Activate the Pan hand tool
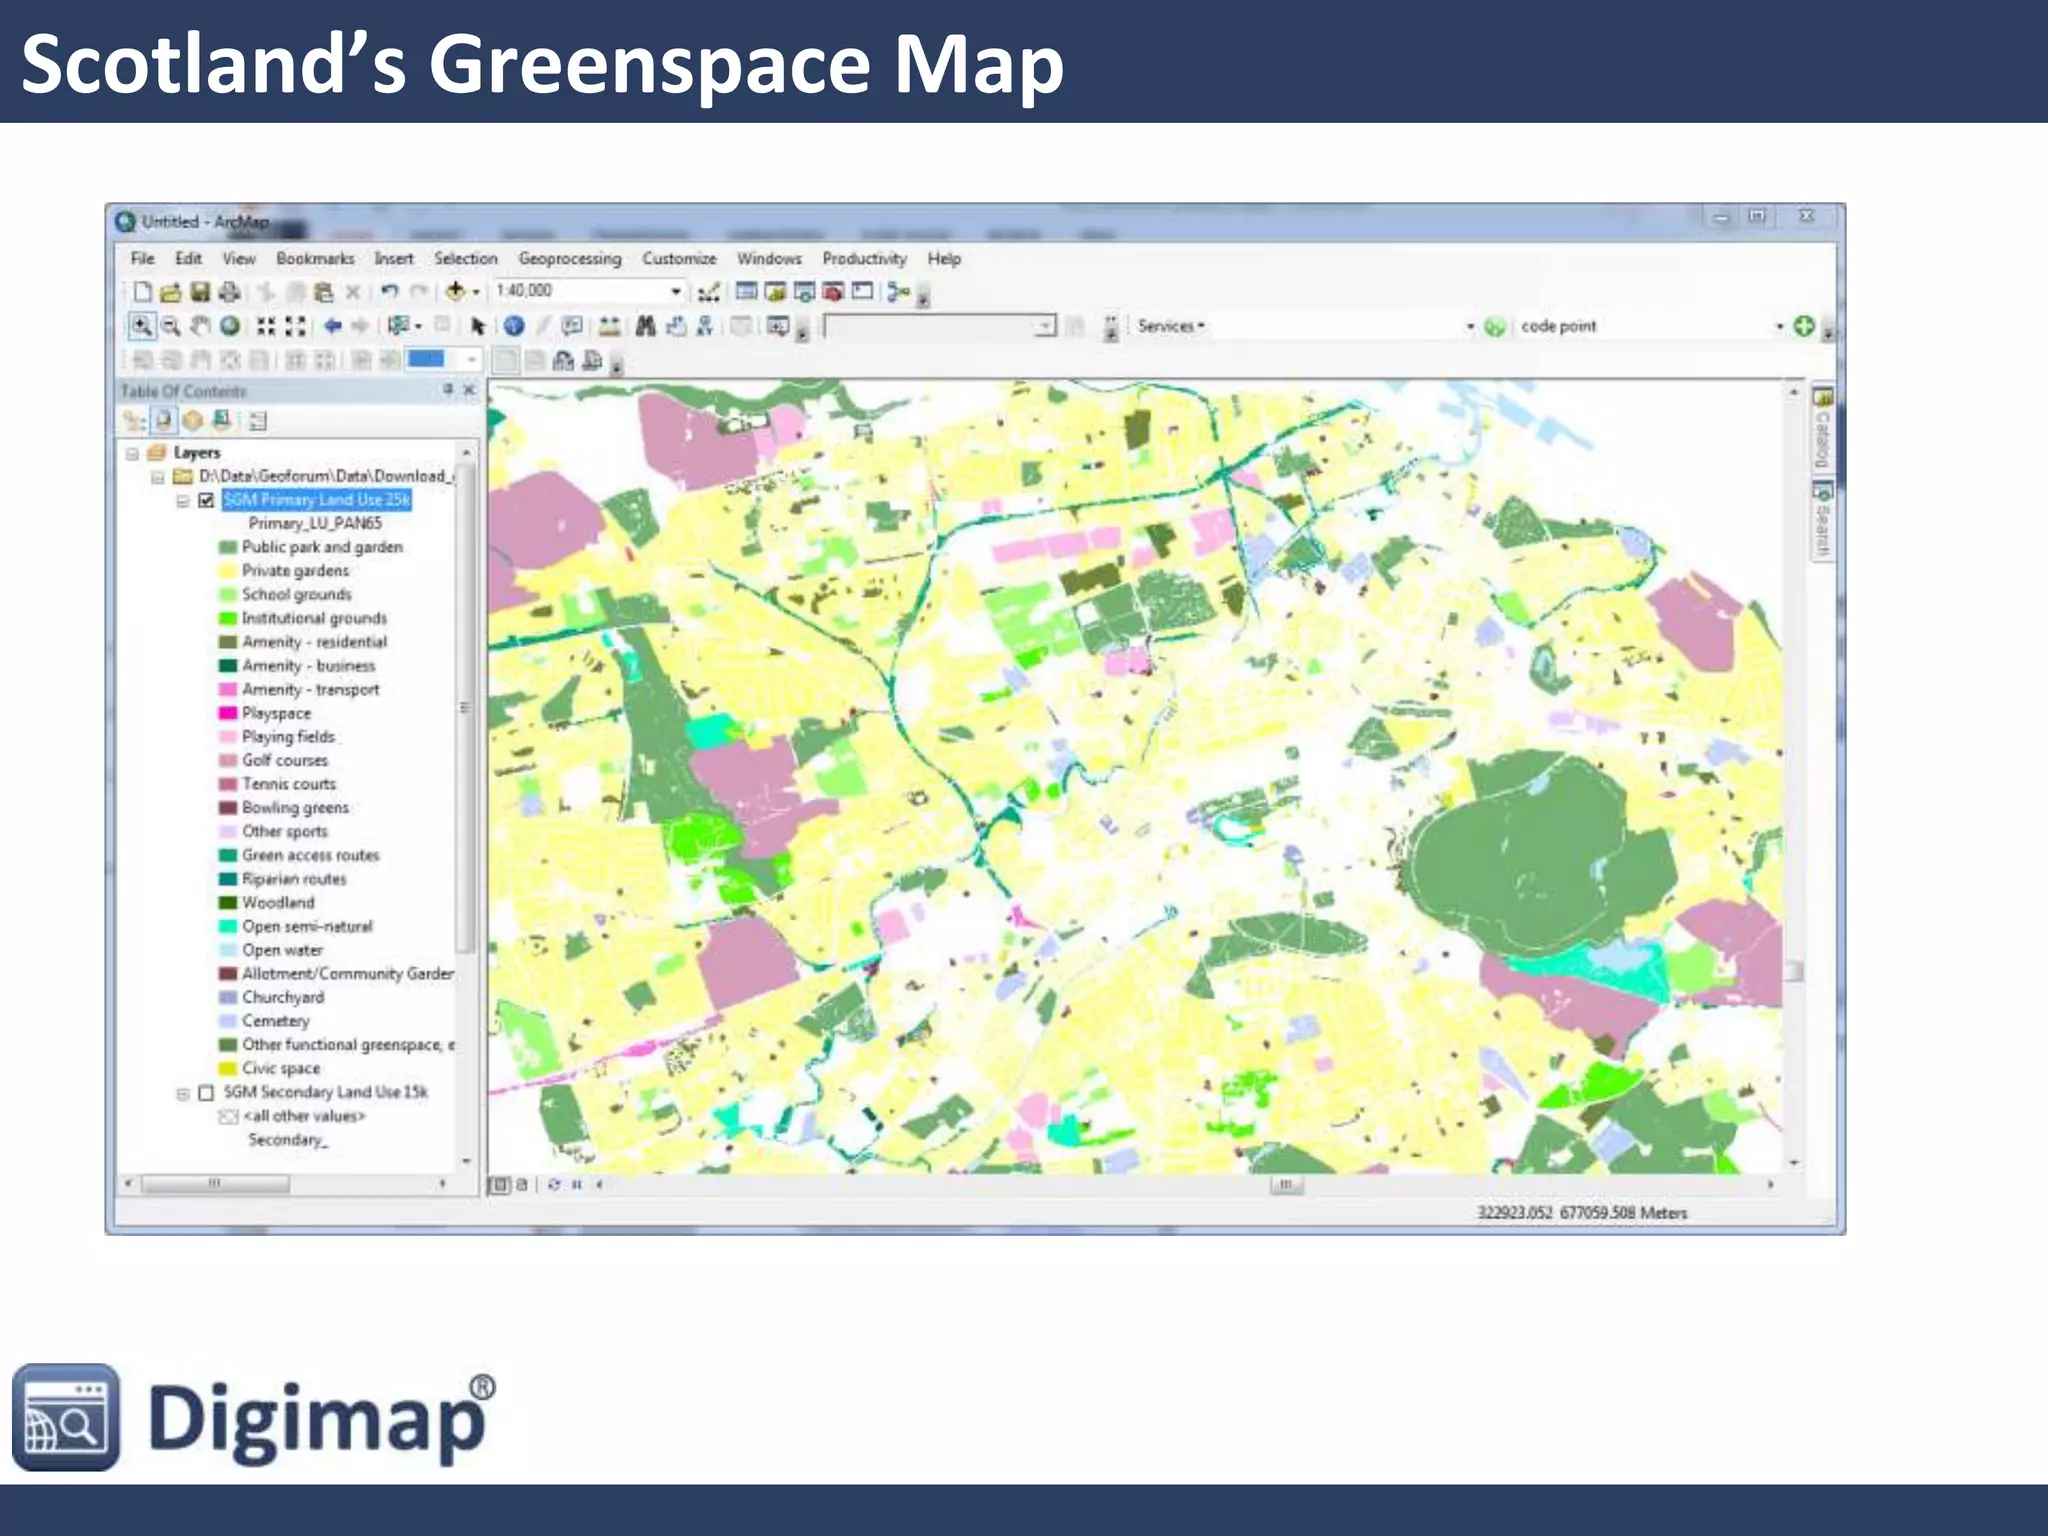 coord(201,326)
